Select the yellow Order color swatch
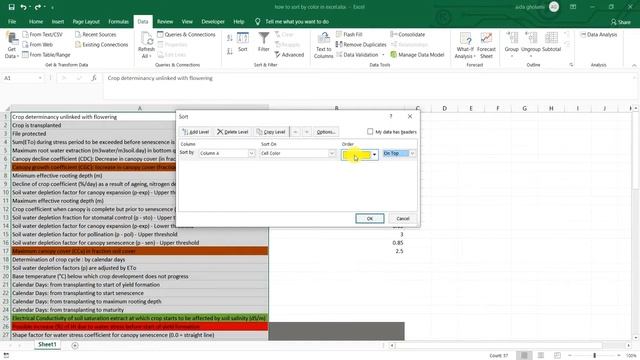 356,154
